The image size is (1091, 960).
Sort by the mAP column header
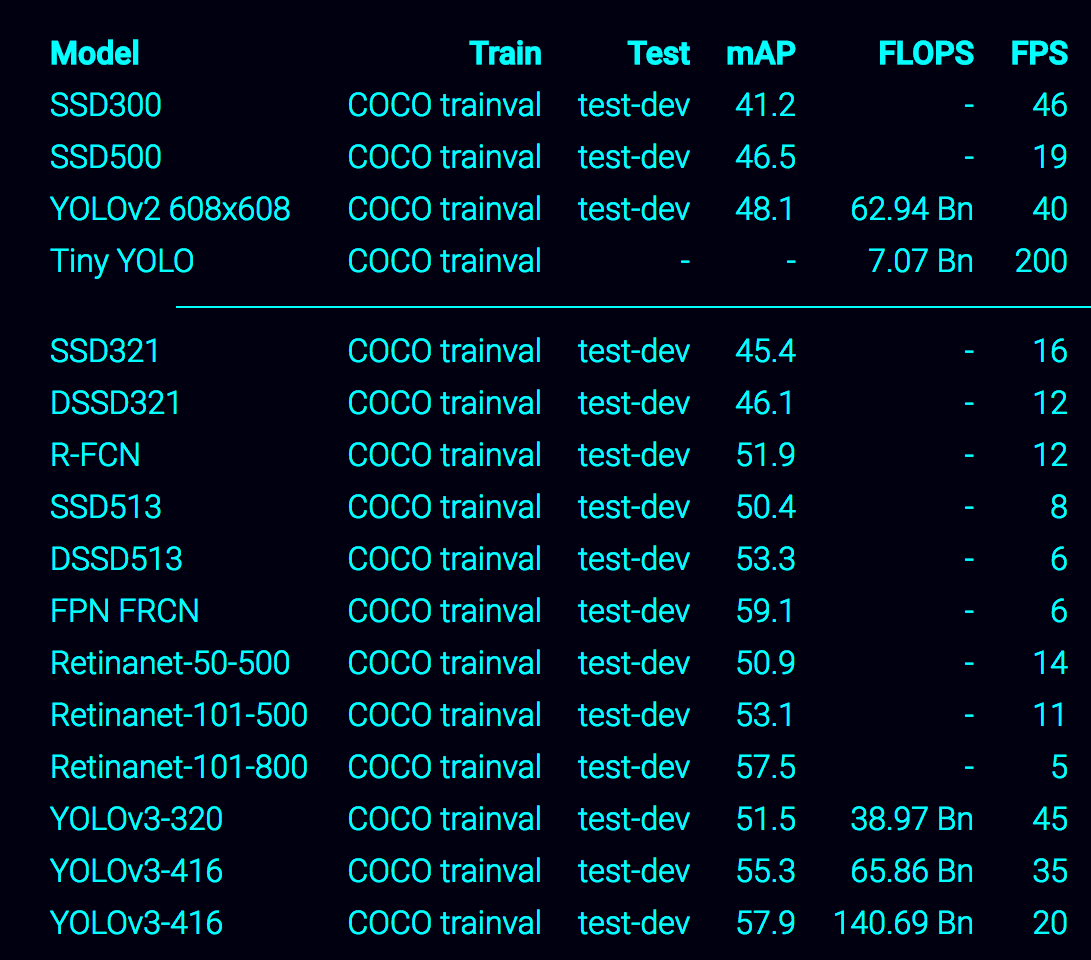point(762,54)
